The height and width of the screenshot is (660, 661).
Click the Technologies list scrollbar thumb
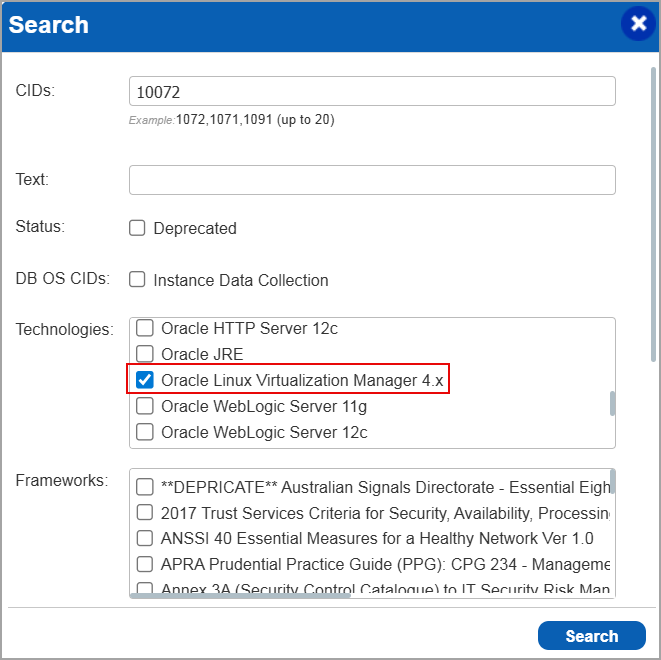pos(612,403)
